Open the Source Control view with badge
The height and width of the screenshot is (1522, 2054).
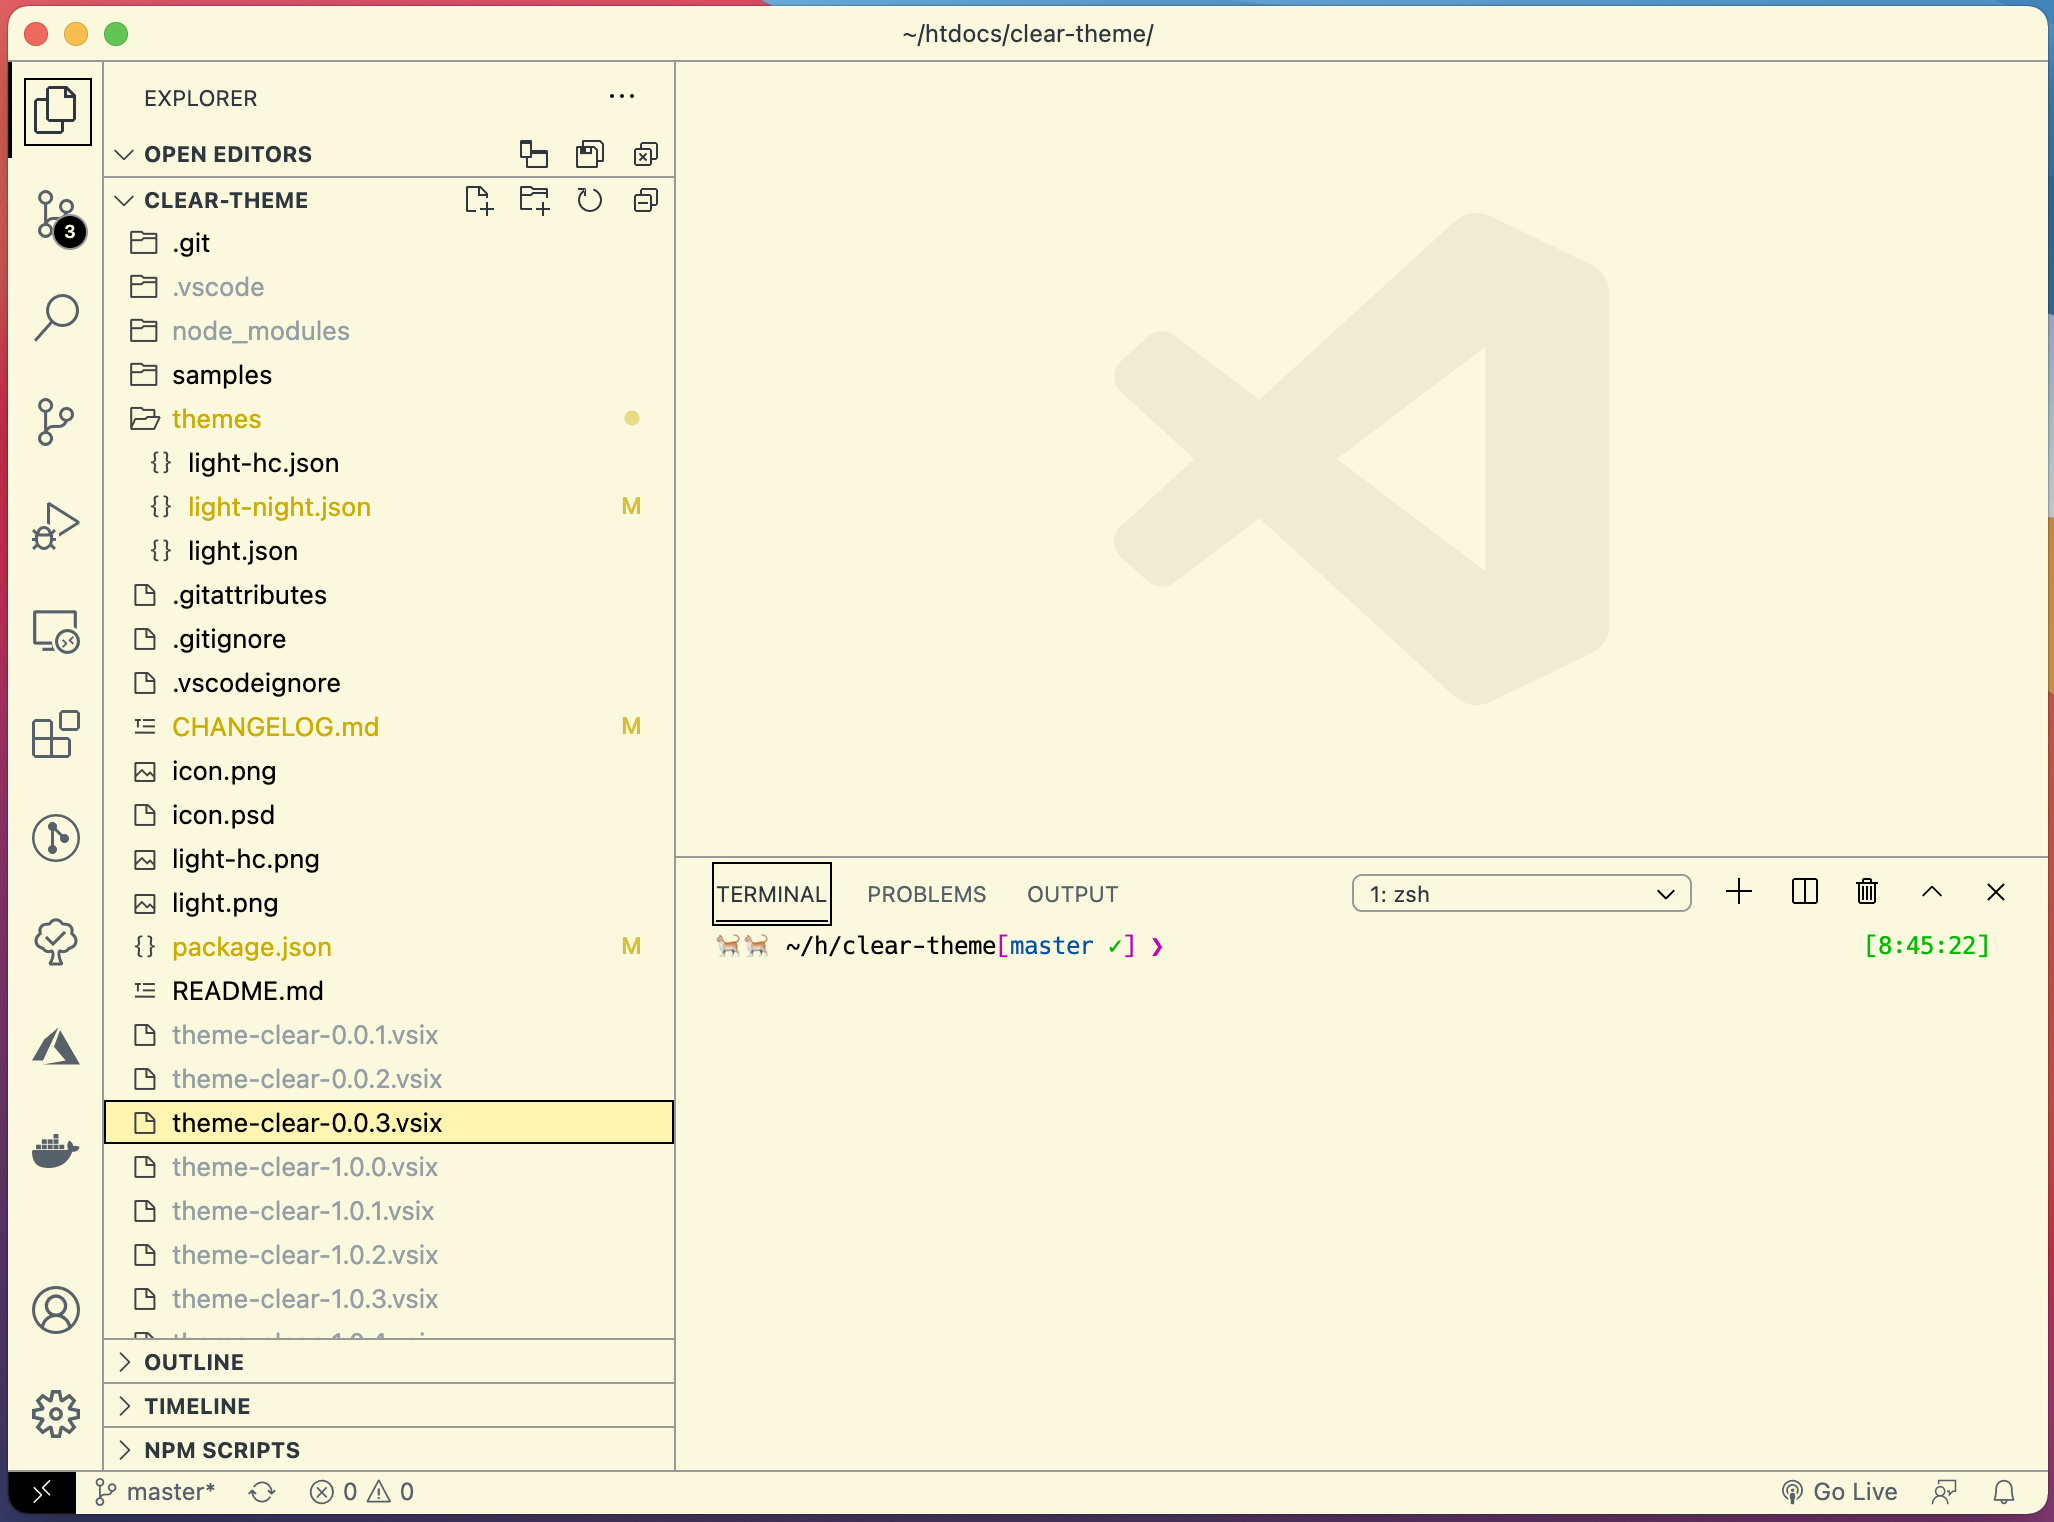[x=57, y=215]
